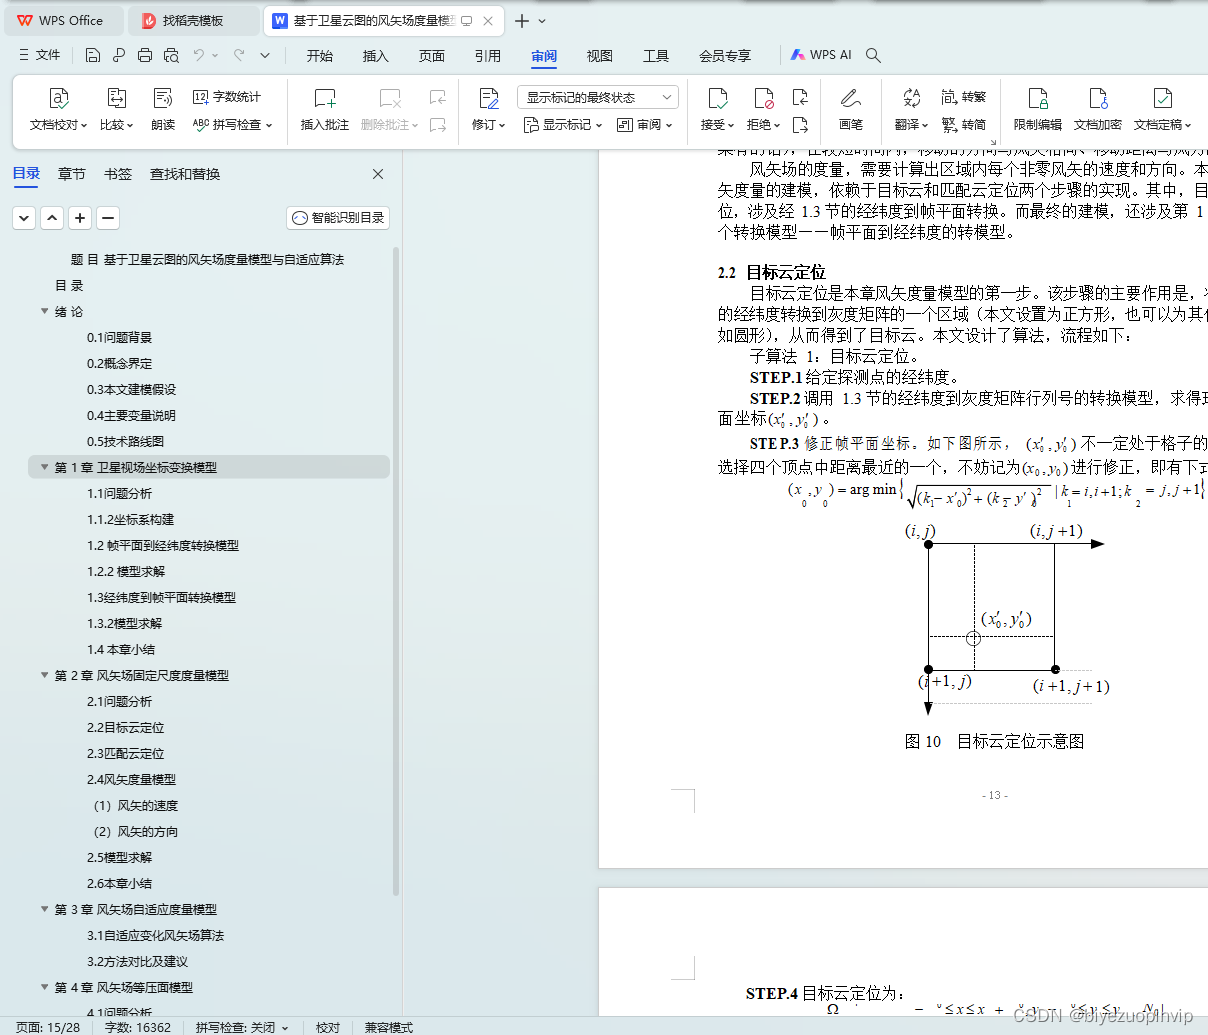Viewport: 1208px width, 1035px height.
Task: Click 拼写检查: 关闭 in status bar
Action: pyautogui.click(x=242, y=1027)
